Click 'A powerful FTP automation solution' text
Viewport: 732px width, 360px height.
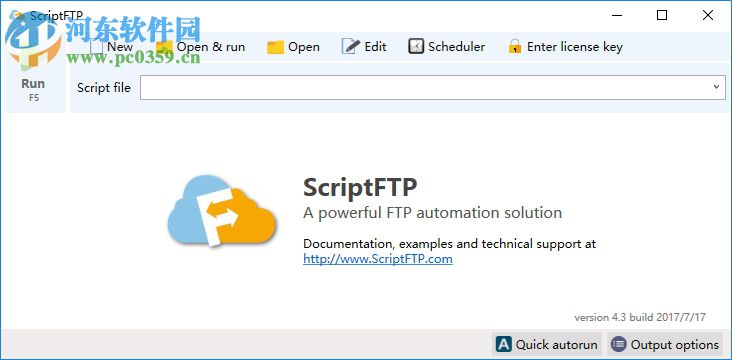(x=432, y=213)
